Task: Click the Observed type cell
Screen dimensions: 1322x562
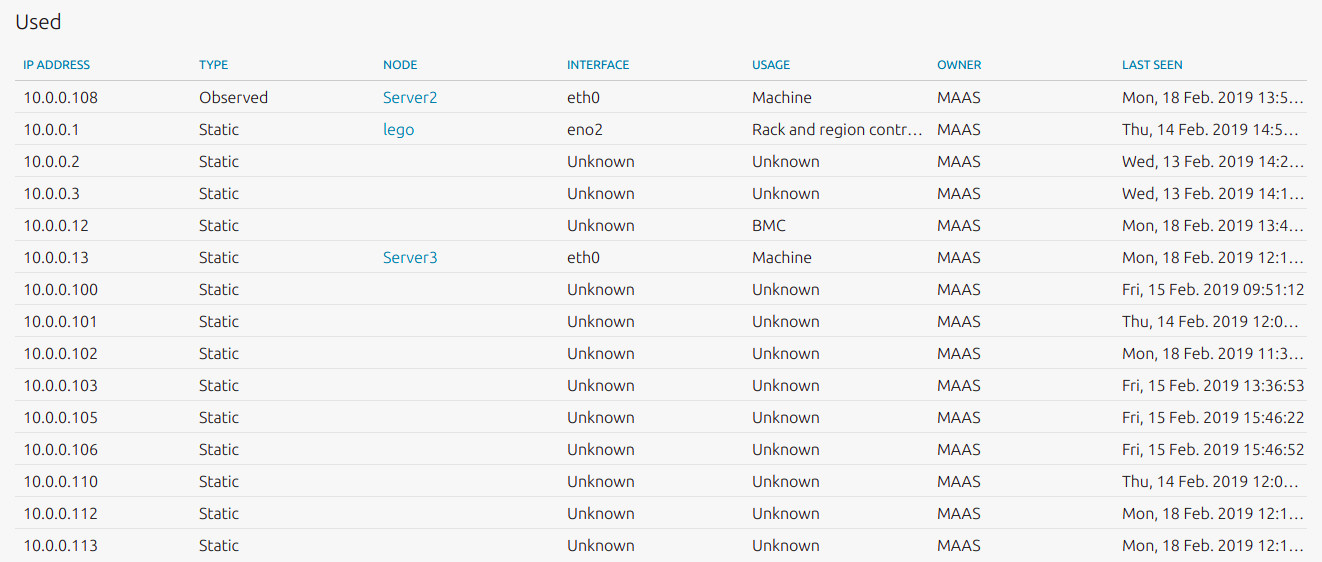Action: 233,98
